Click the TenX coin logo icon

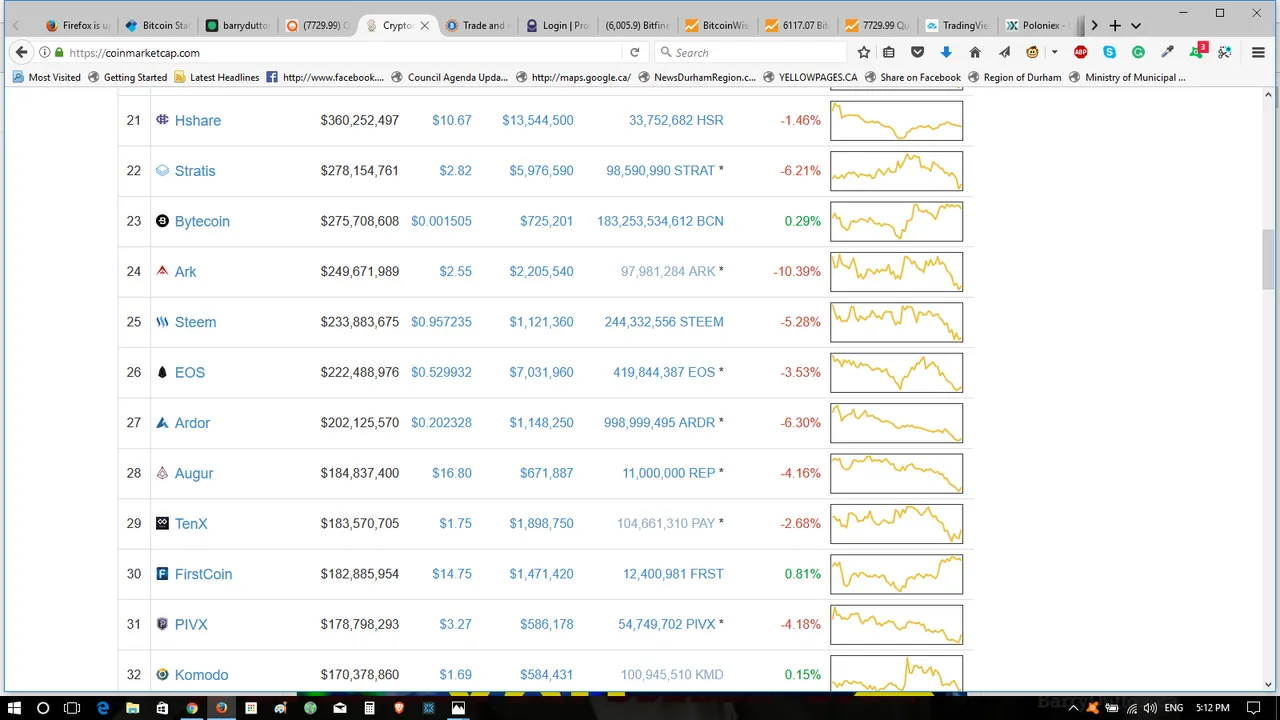(162, 523)
